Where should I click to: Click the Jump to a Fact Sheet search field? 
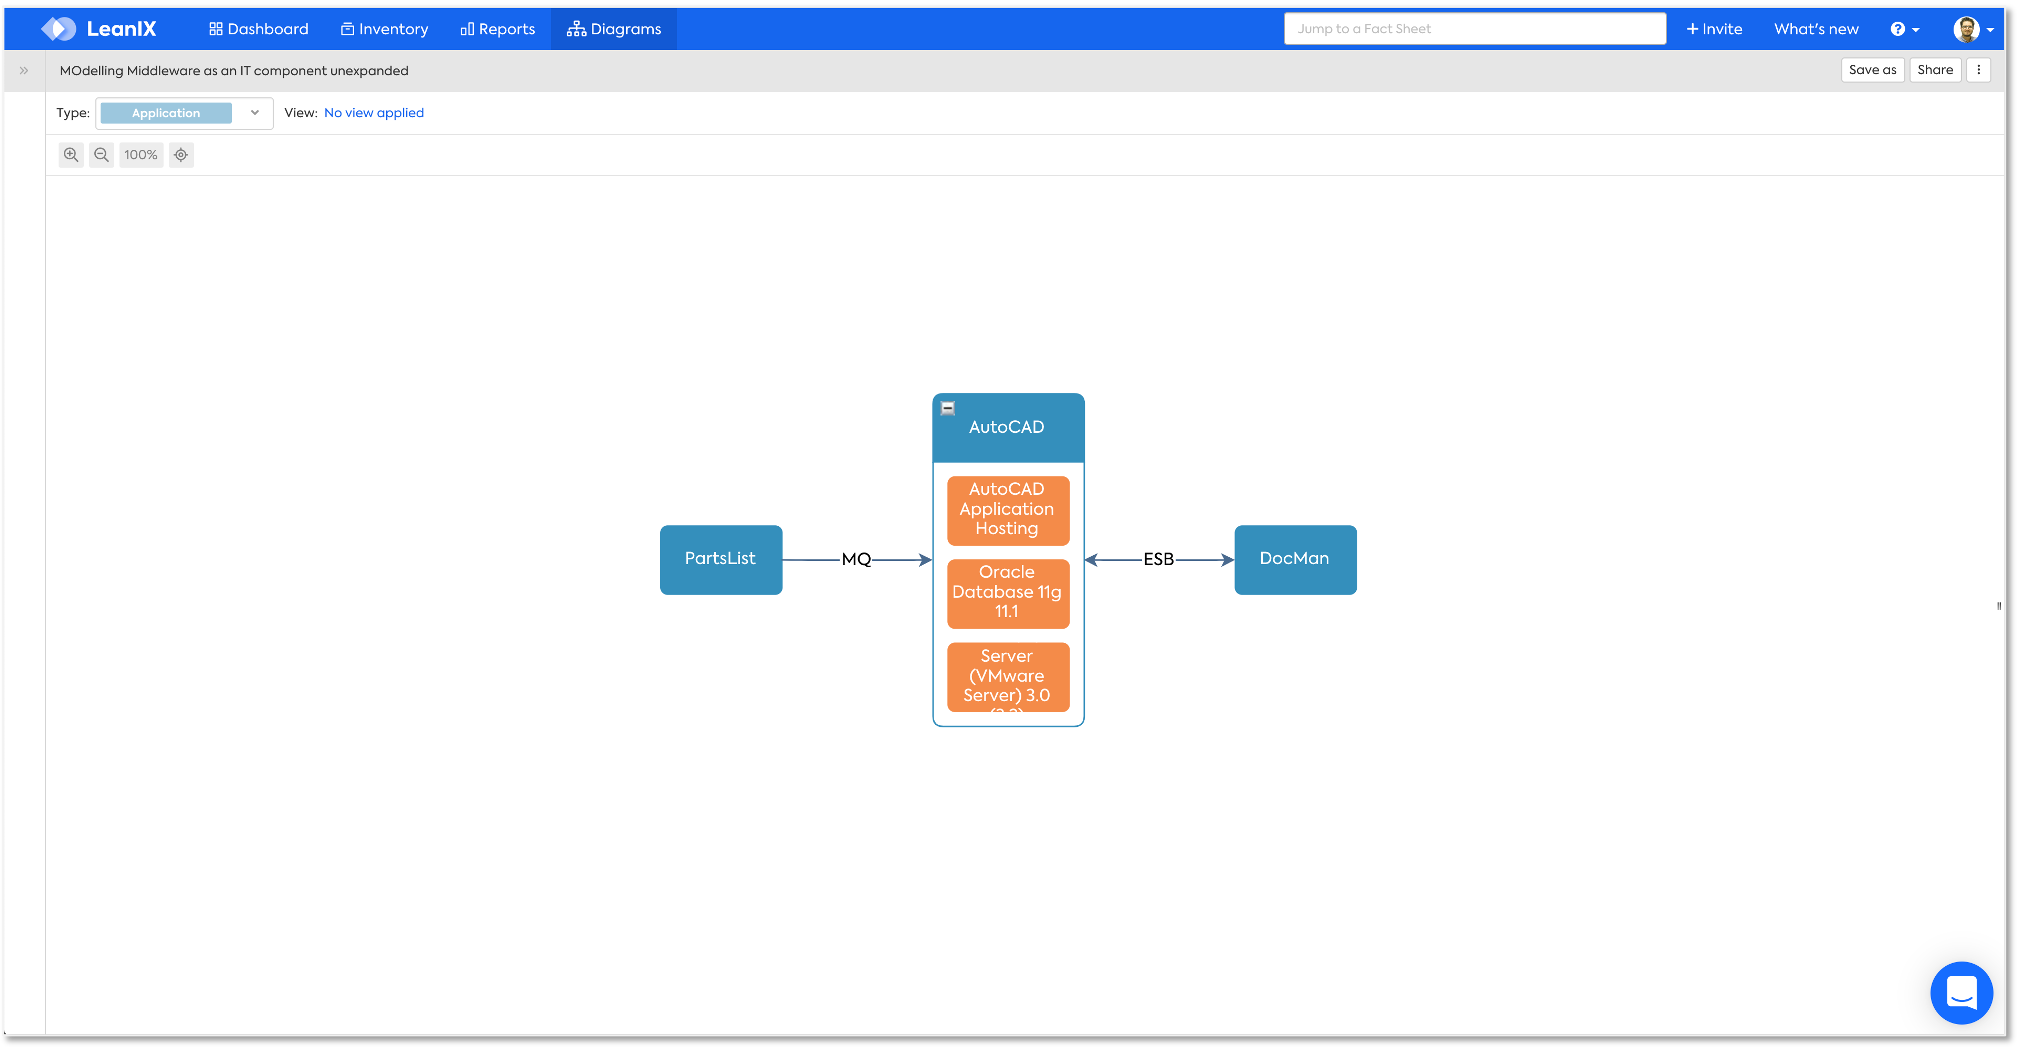(x=1475, y=29)
